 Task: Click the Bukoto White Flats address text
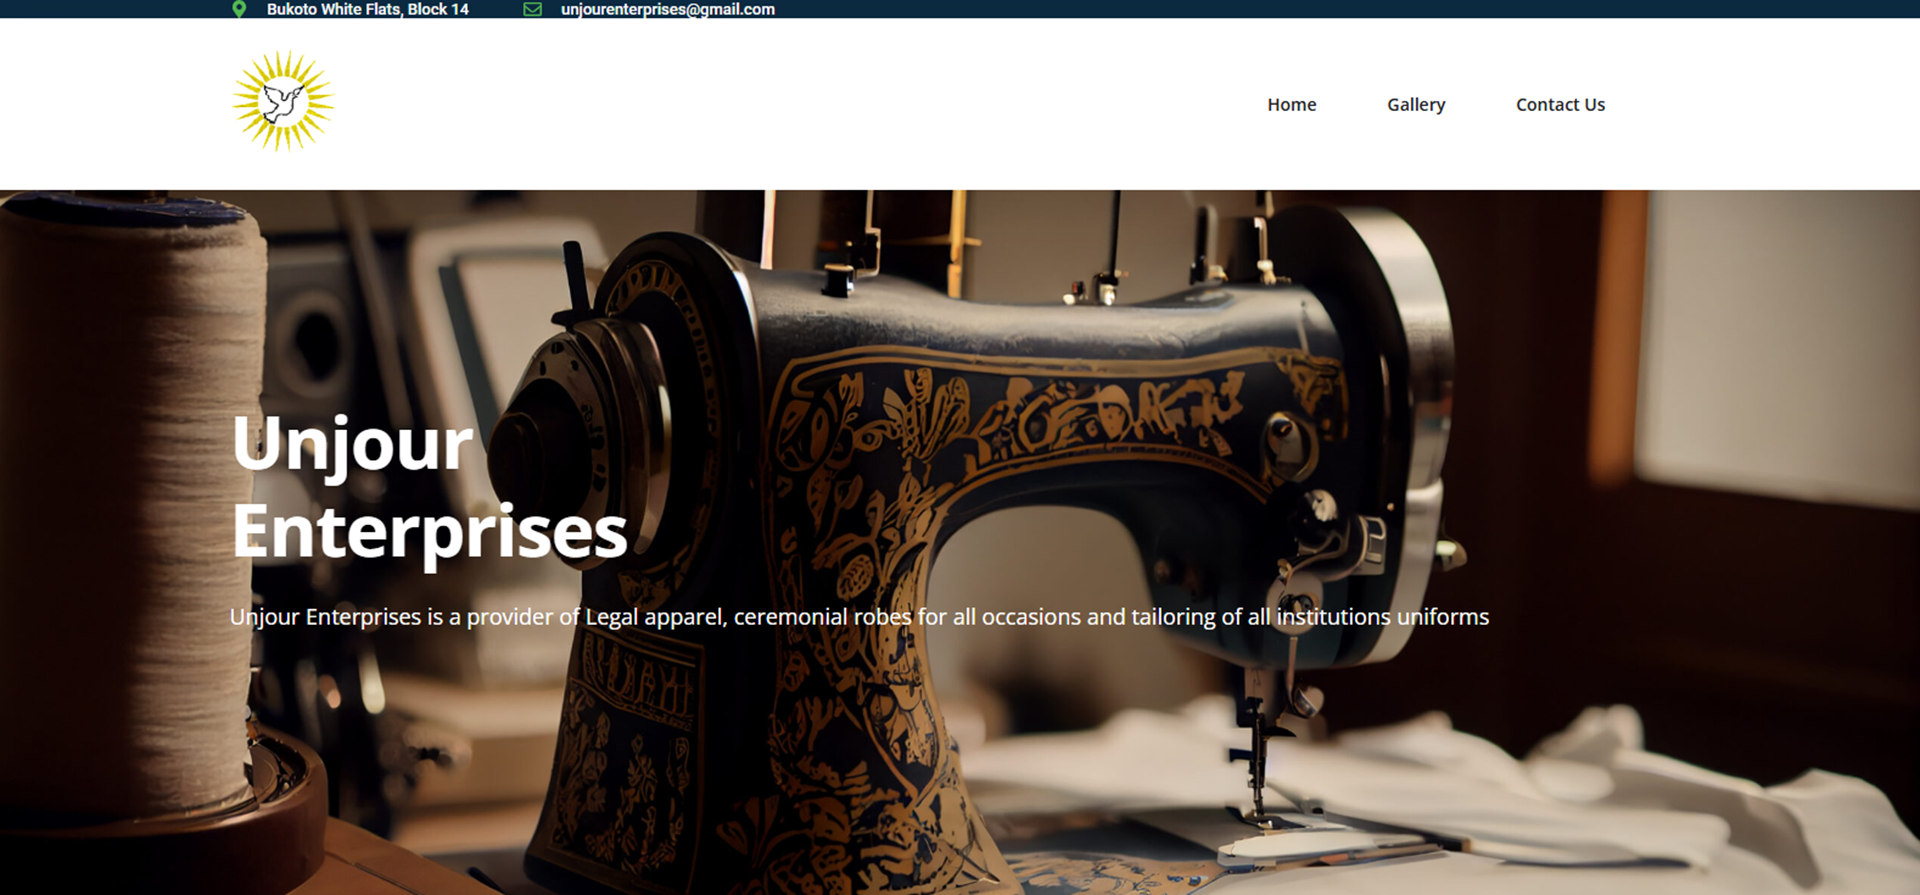pos(367,9)
